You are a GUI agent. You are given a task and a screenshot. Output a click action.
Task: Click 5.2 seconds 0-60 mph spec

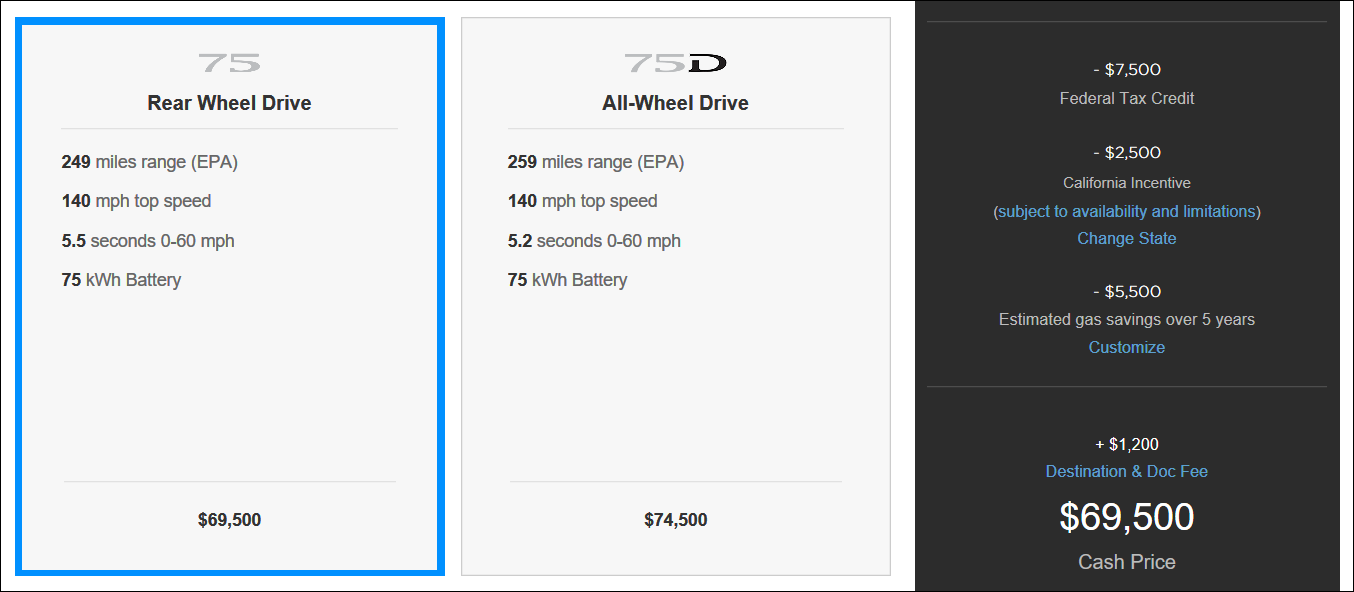[x=594, y=241]
